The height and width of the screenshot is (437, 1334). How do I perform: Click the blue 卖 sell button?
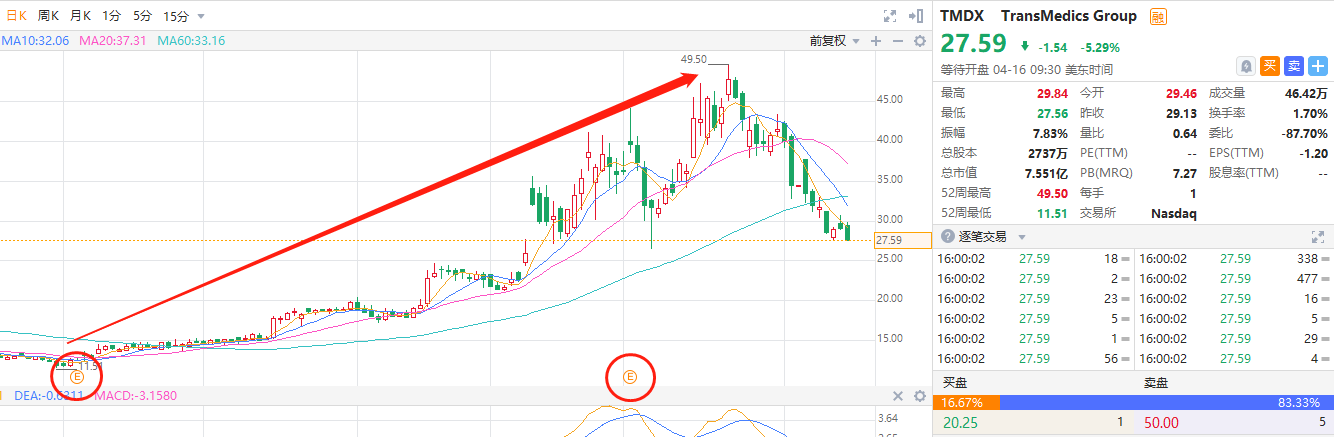[x=1293, y=65]
